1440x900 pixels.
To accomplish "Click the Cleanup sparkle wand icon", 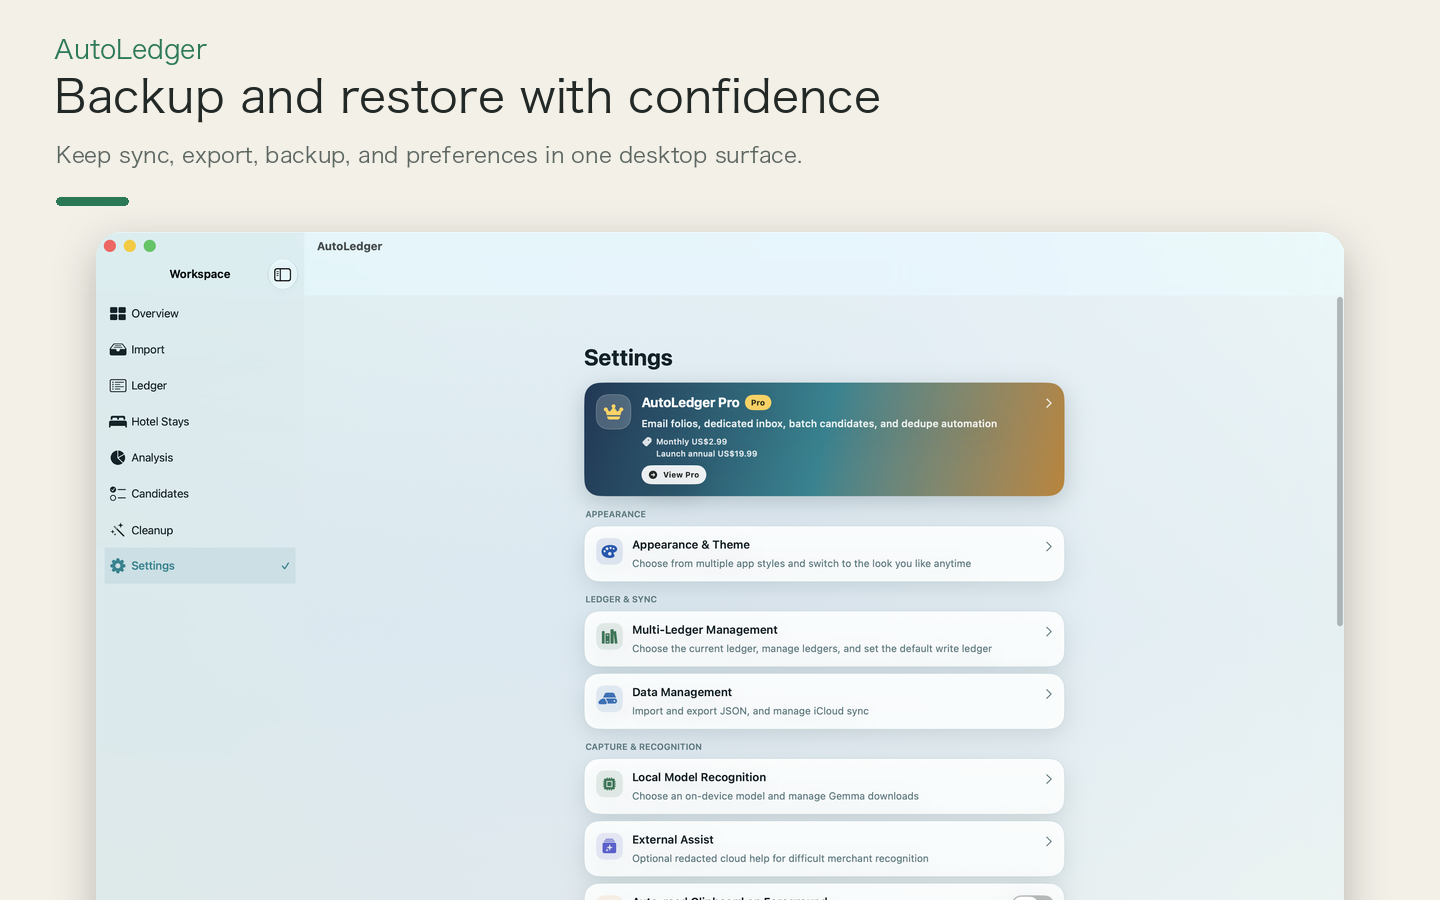I will 118,530.
